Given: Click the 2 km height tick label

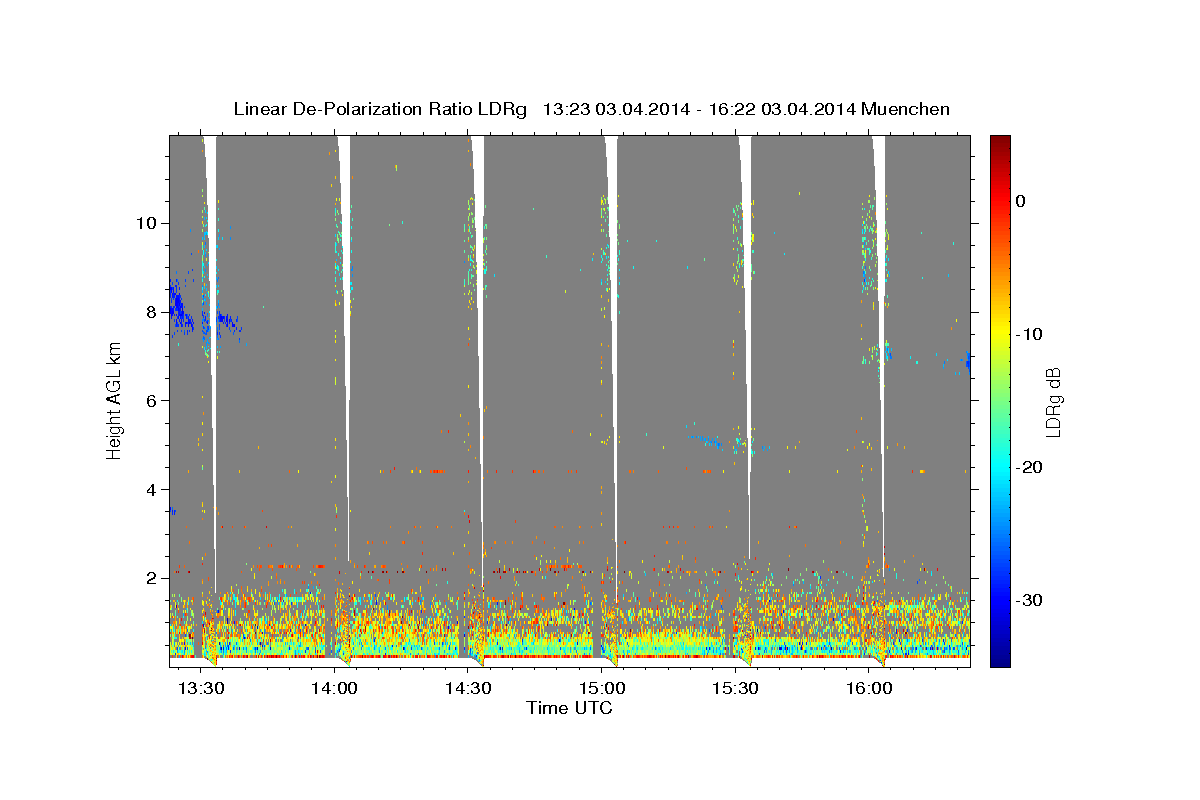Looking at the screenshot, I should point(150,579).
